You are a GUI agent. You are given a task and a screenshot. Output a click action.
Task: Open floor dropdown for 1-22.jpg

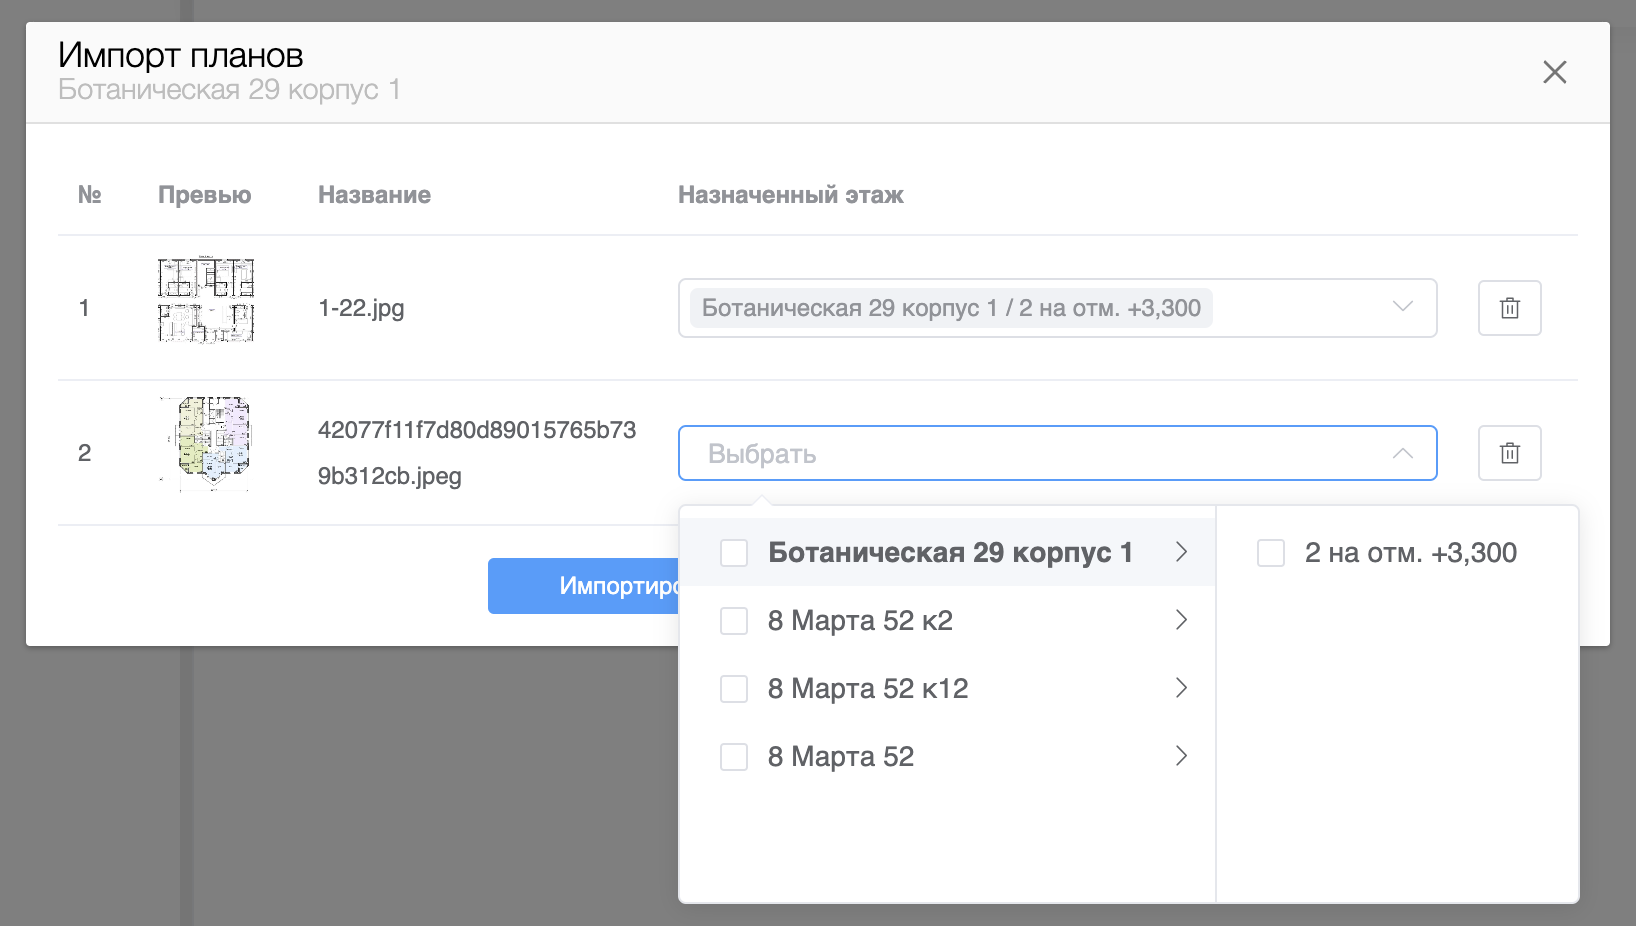pyautogui.click(x=1403, y=307)
